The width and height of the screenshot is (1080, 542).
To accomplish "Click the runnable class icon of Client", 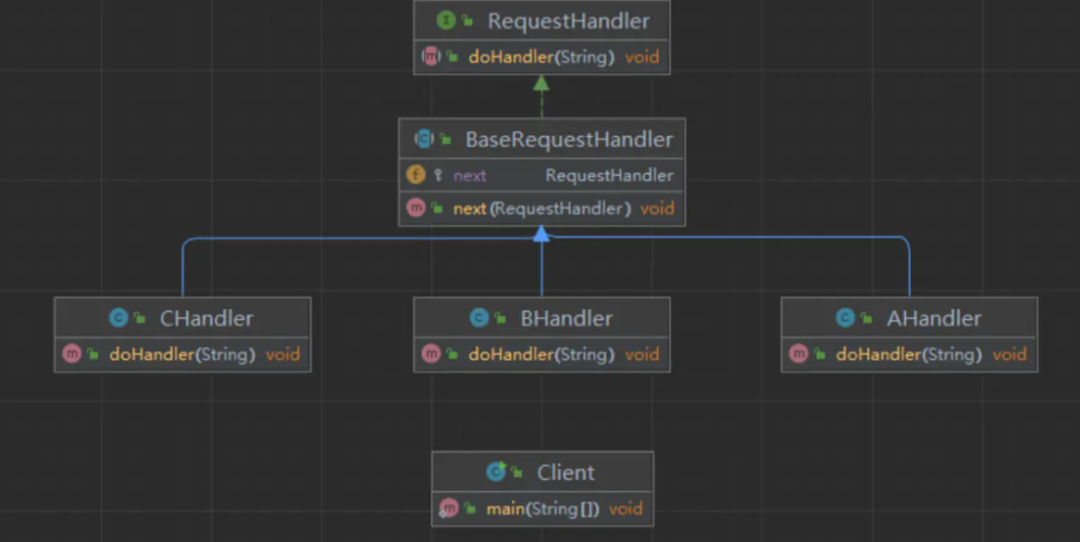I will coord(496,472).
